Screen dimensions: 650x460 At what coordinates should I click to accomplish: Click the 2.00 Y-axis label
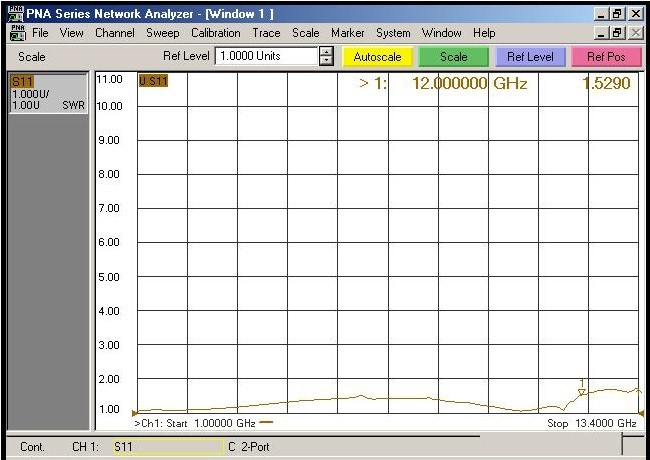(x=109, y=379)
